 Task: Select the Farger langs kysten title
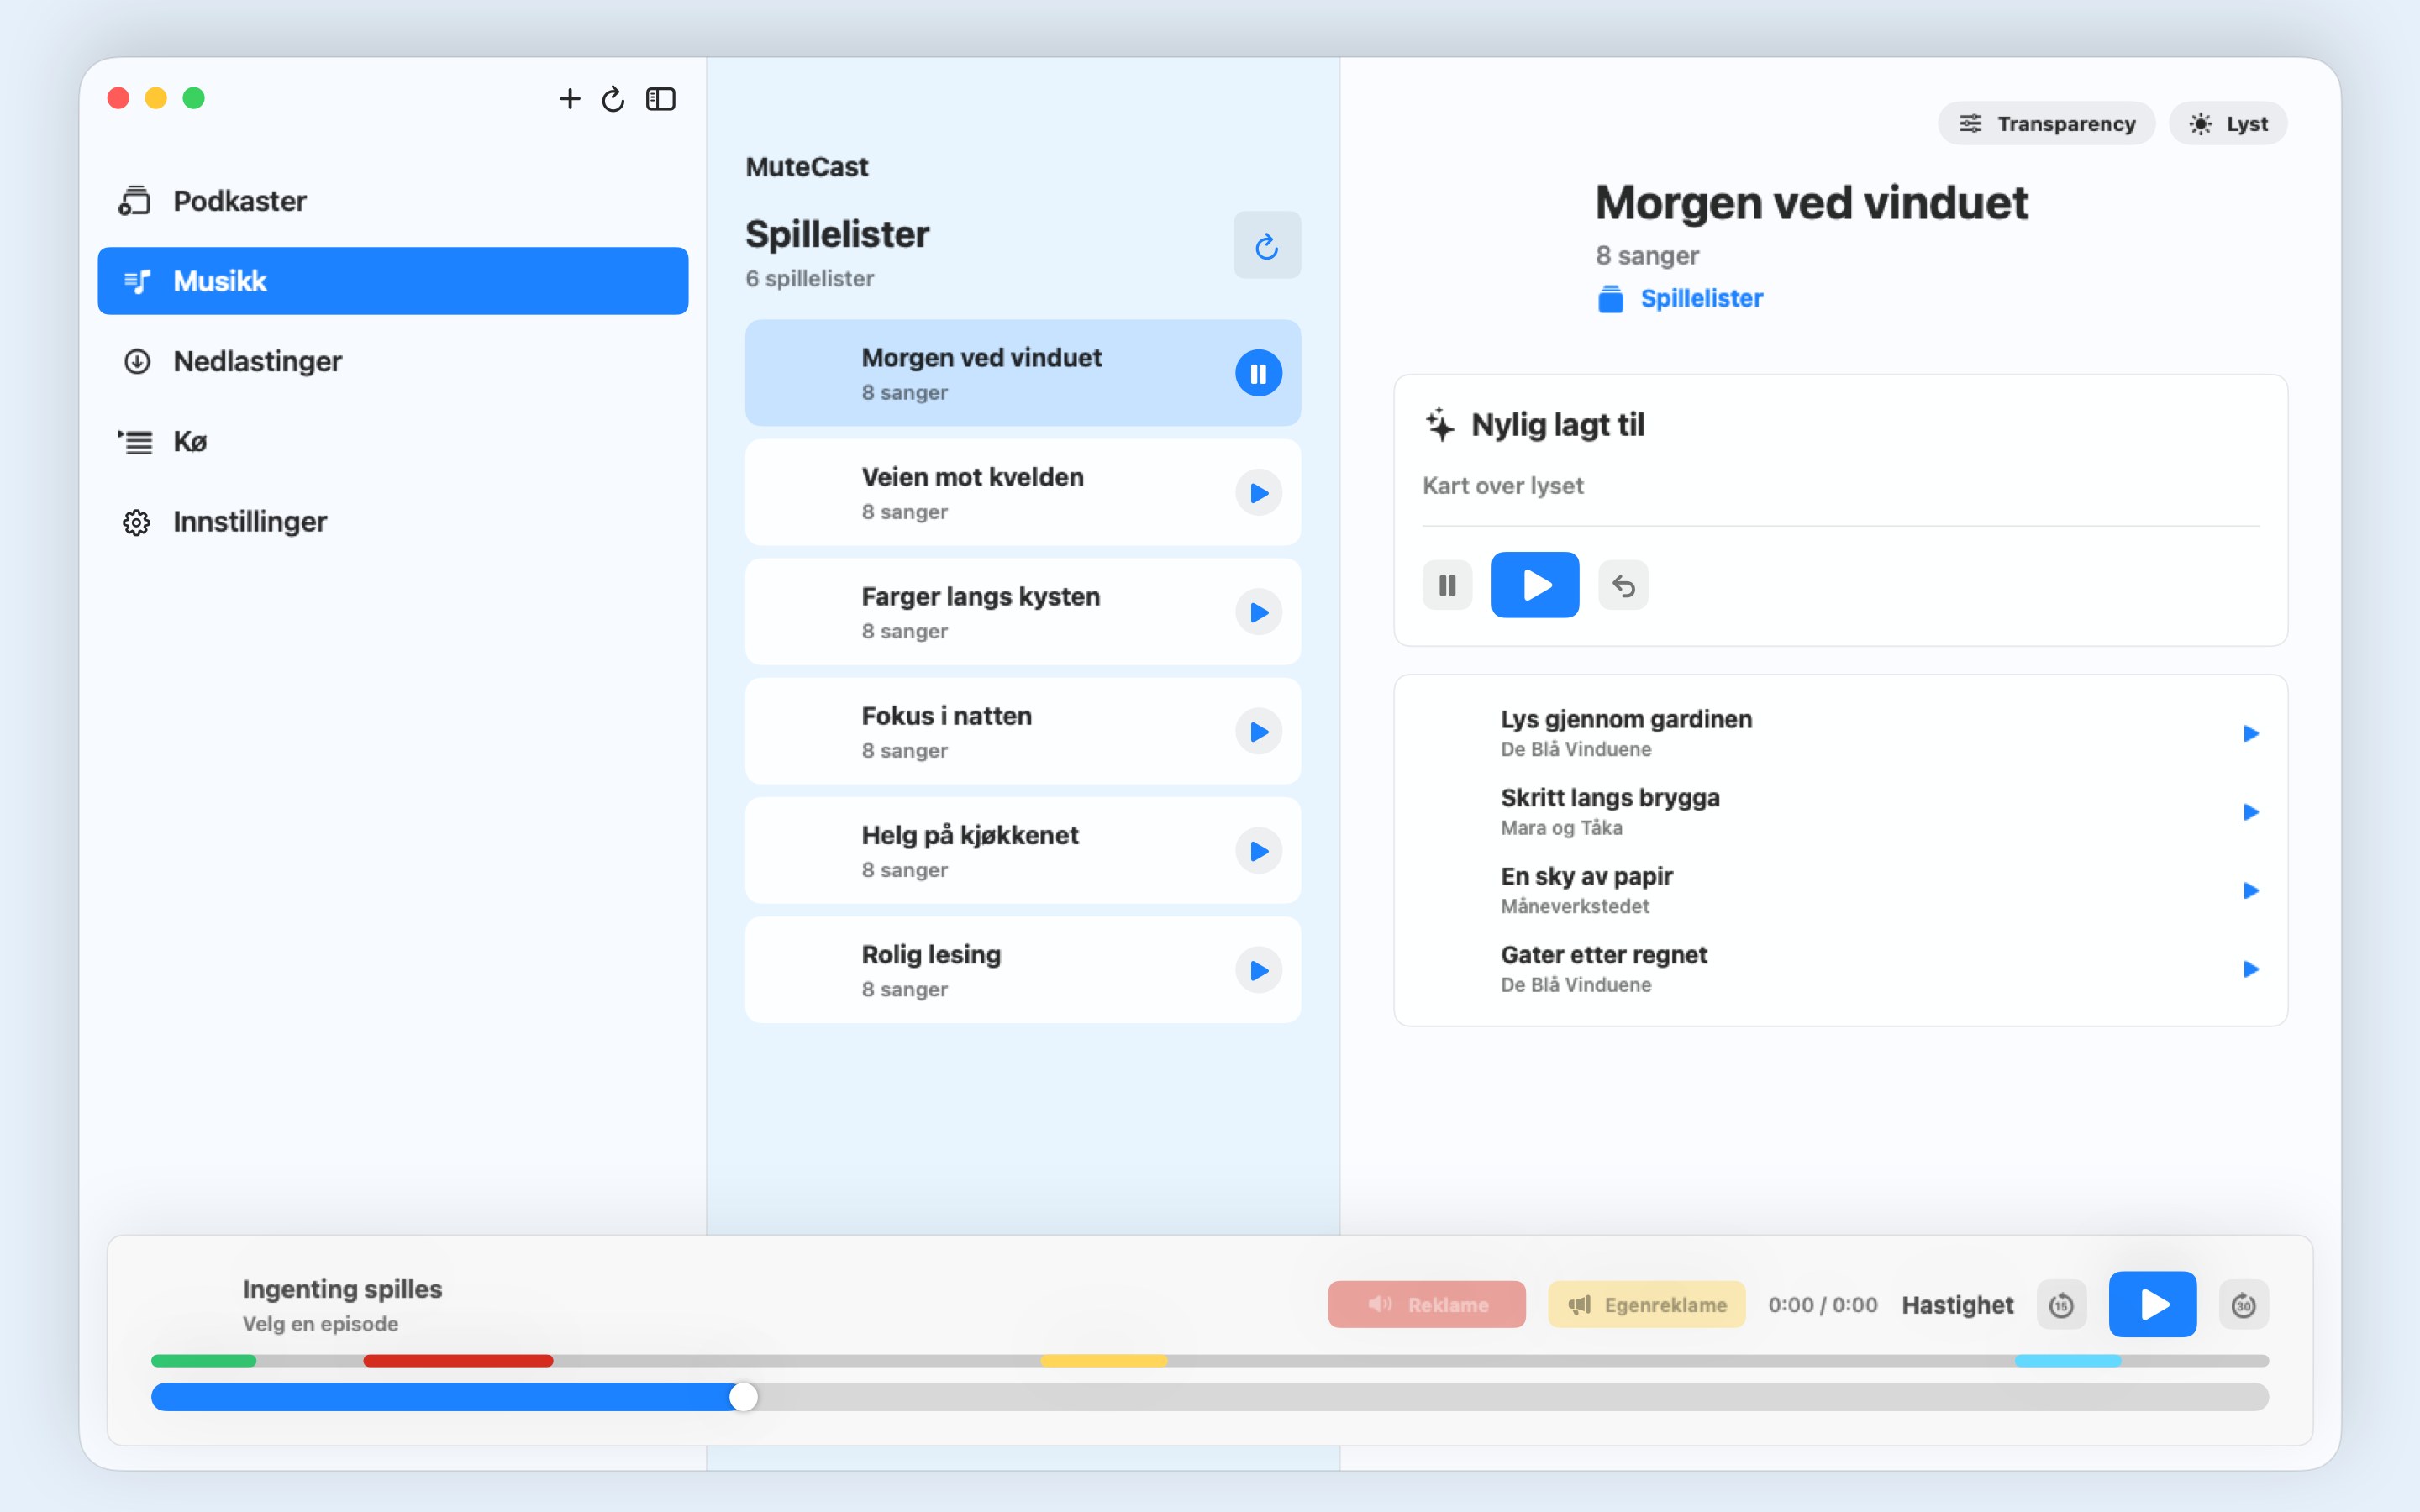pos(980,596)
